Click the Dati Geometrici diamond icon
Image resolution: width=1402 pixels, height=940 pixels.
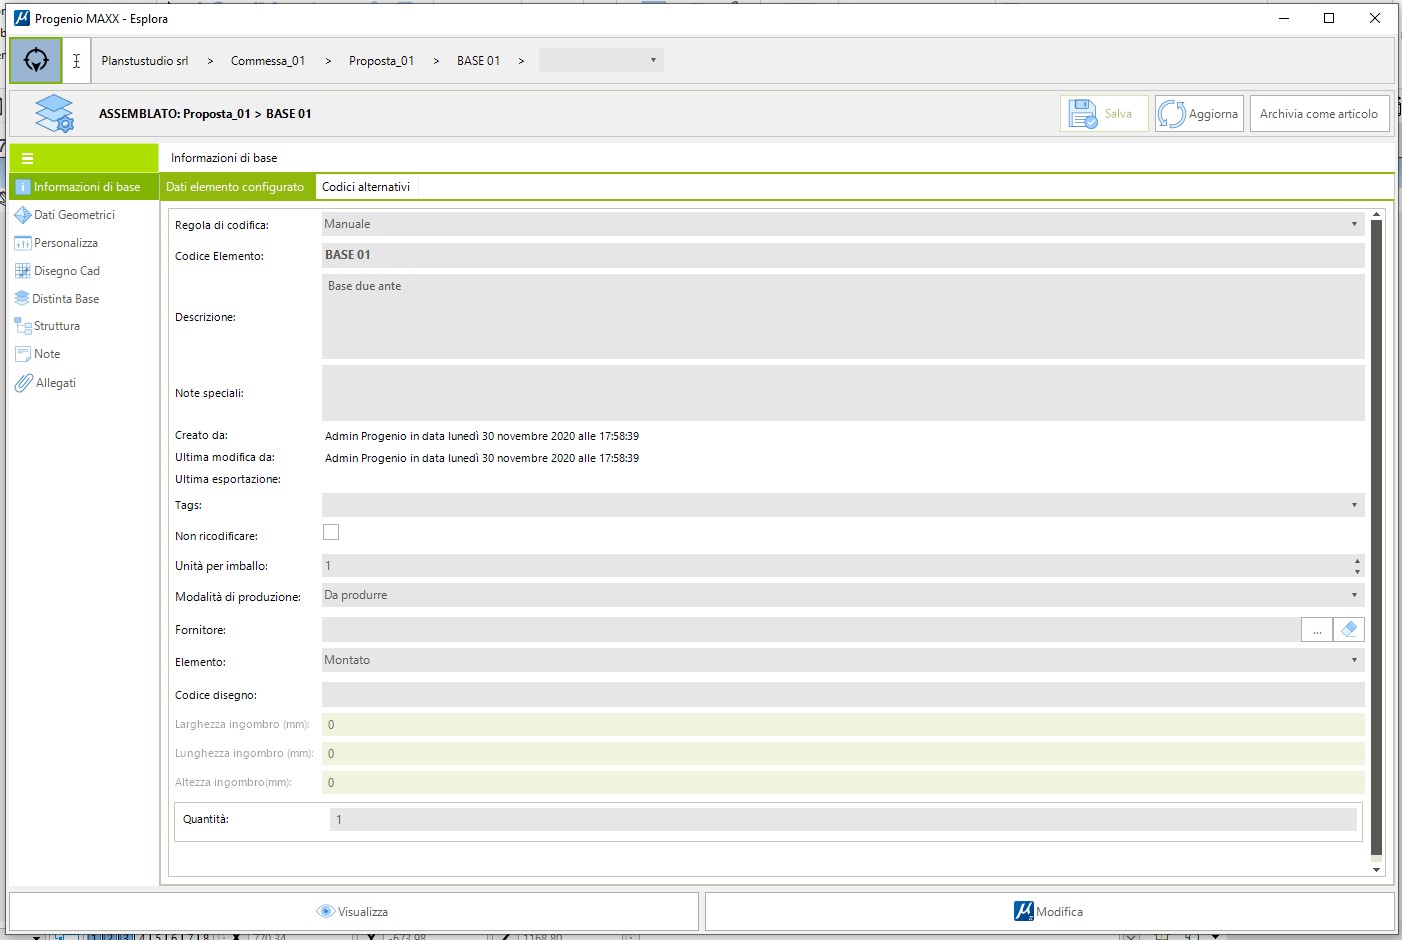coord(23,215)
